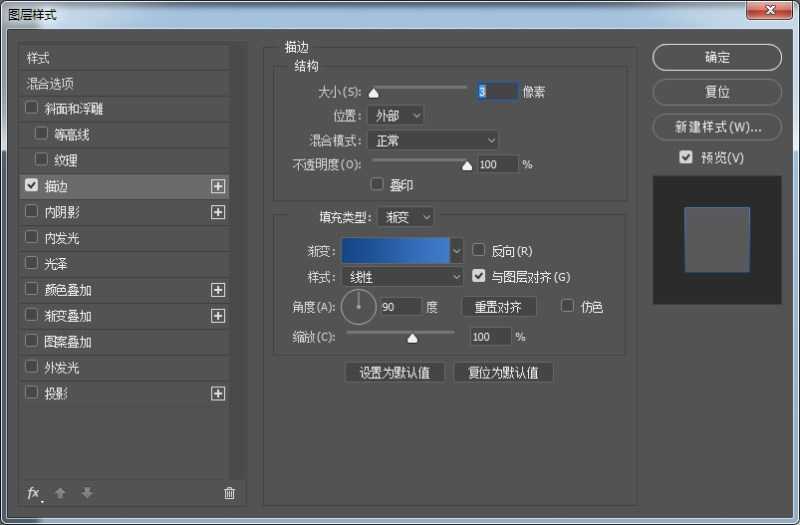
Task: Click the 新建样式(W)... button
Action: [717, 127]
